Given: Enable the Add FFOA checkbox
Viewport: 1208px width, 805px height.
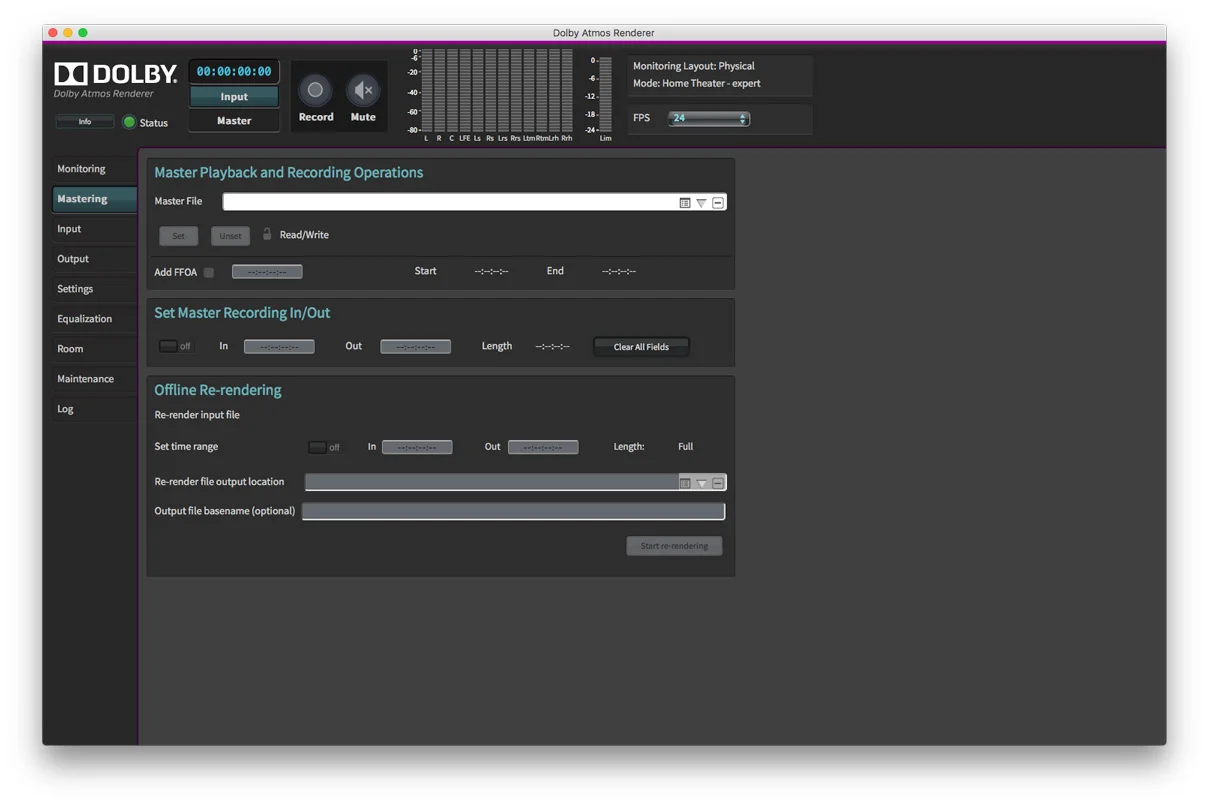Looking at the screenshot, I should tap(209, 272).
